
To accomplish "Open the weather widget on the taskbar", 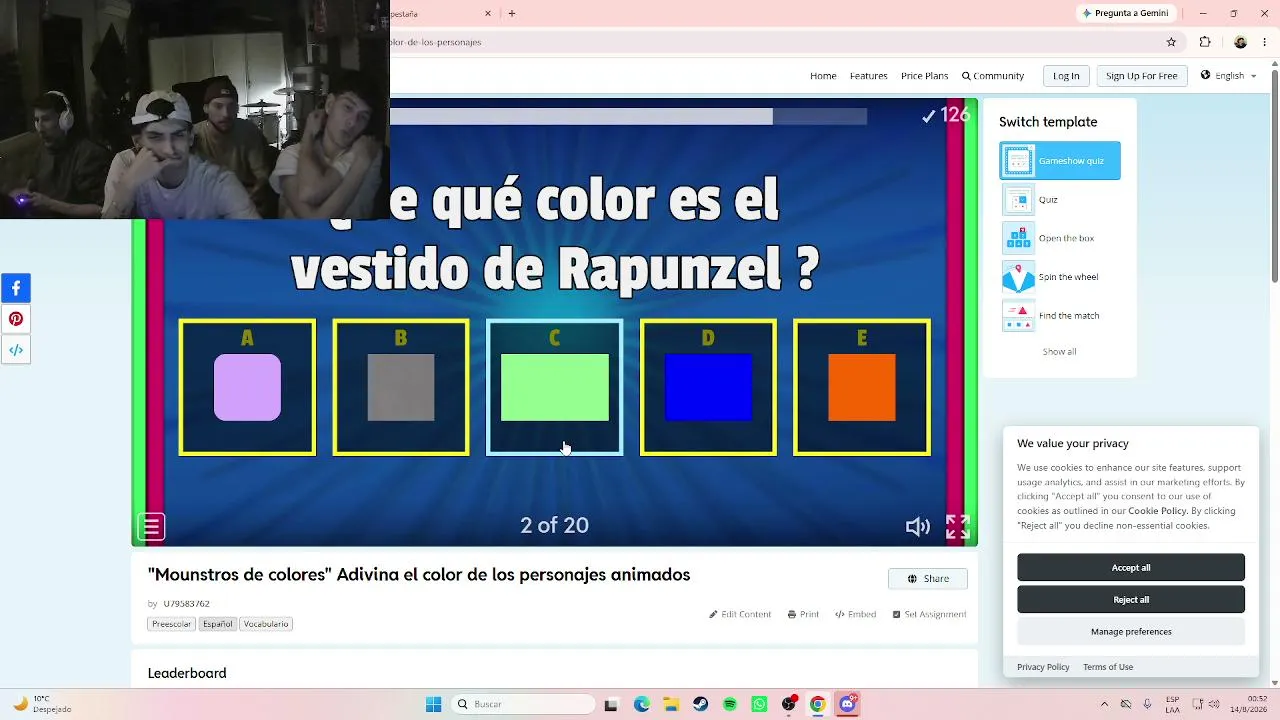I will [42, 704].
